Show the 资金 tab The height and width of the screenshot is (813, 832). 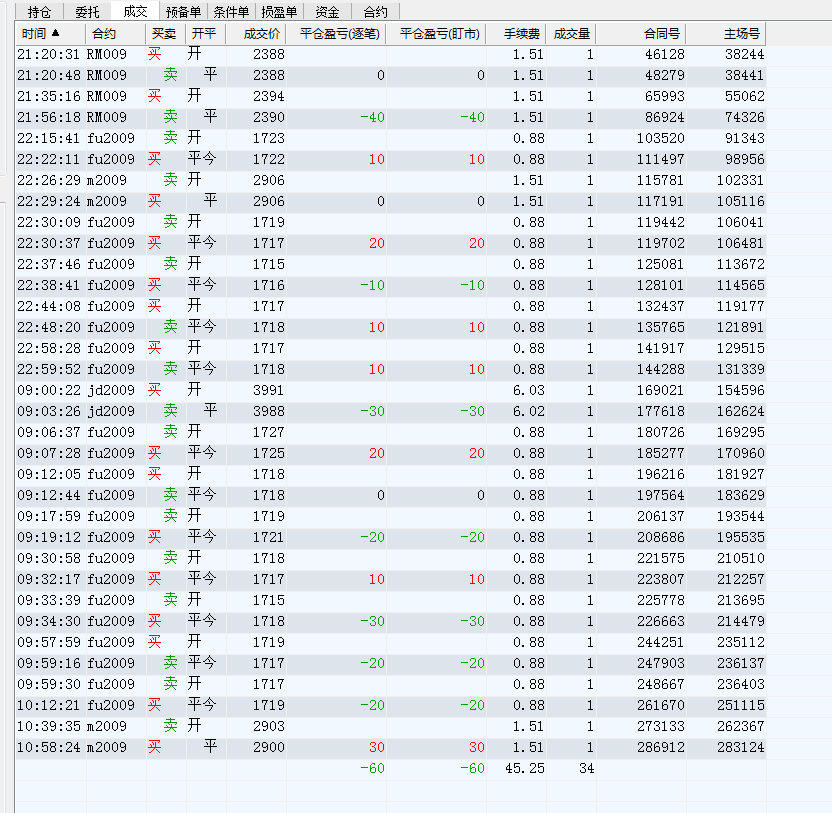(x=327, y=12)
